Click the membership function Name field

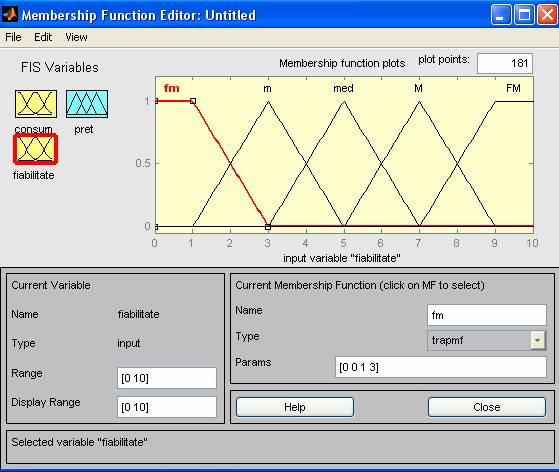(487, 315)
